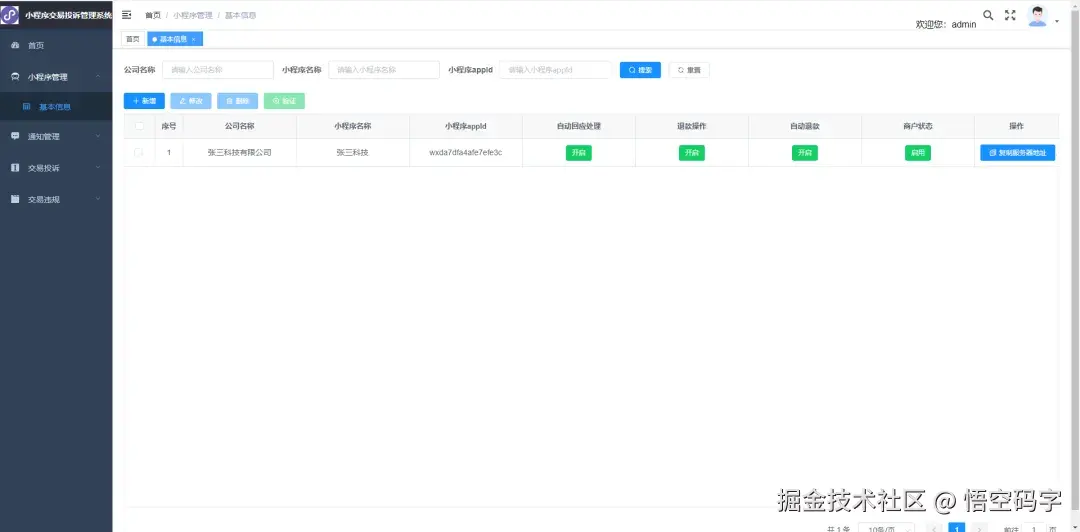The image size is (1080, 532).
Task: Switch to the 首页 page tab
Action: (132, 39)
